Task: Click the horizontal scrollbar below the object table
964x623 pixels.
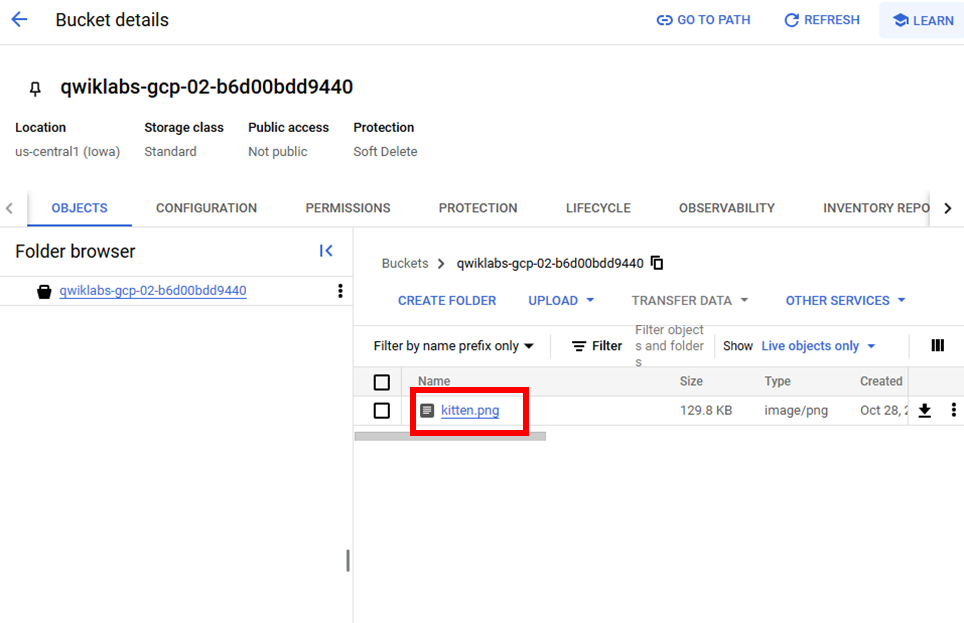Action: [x=450, y=437]
